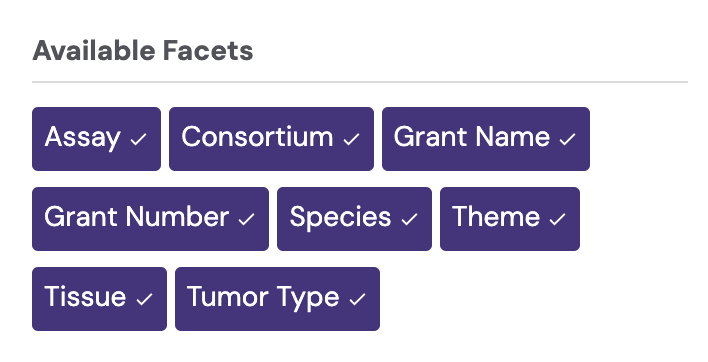
Task: Disable the Grant Name facet
Action: pos(486,139)
